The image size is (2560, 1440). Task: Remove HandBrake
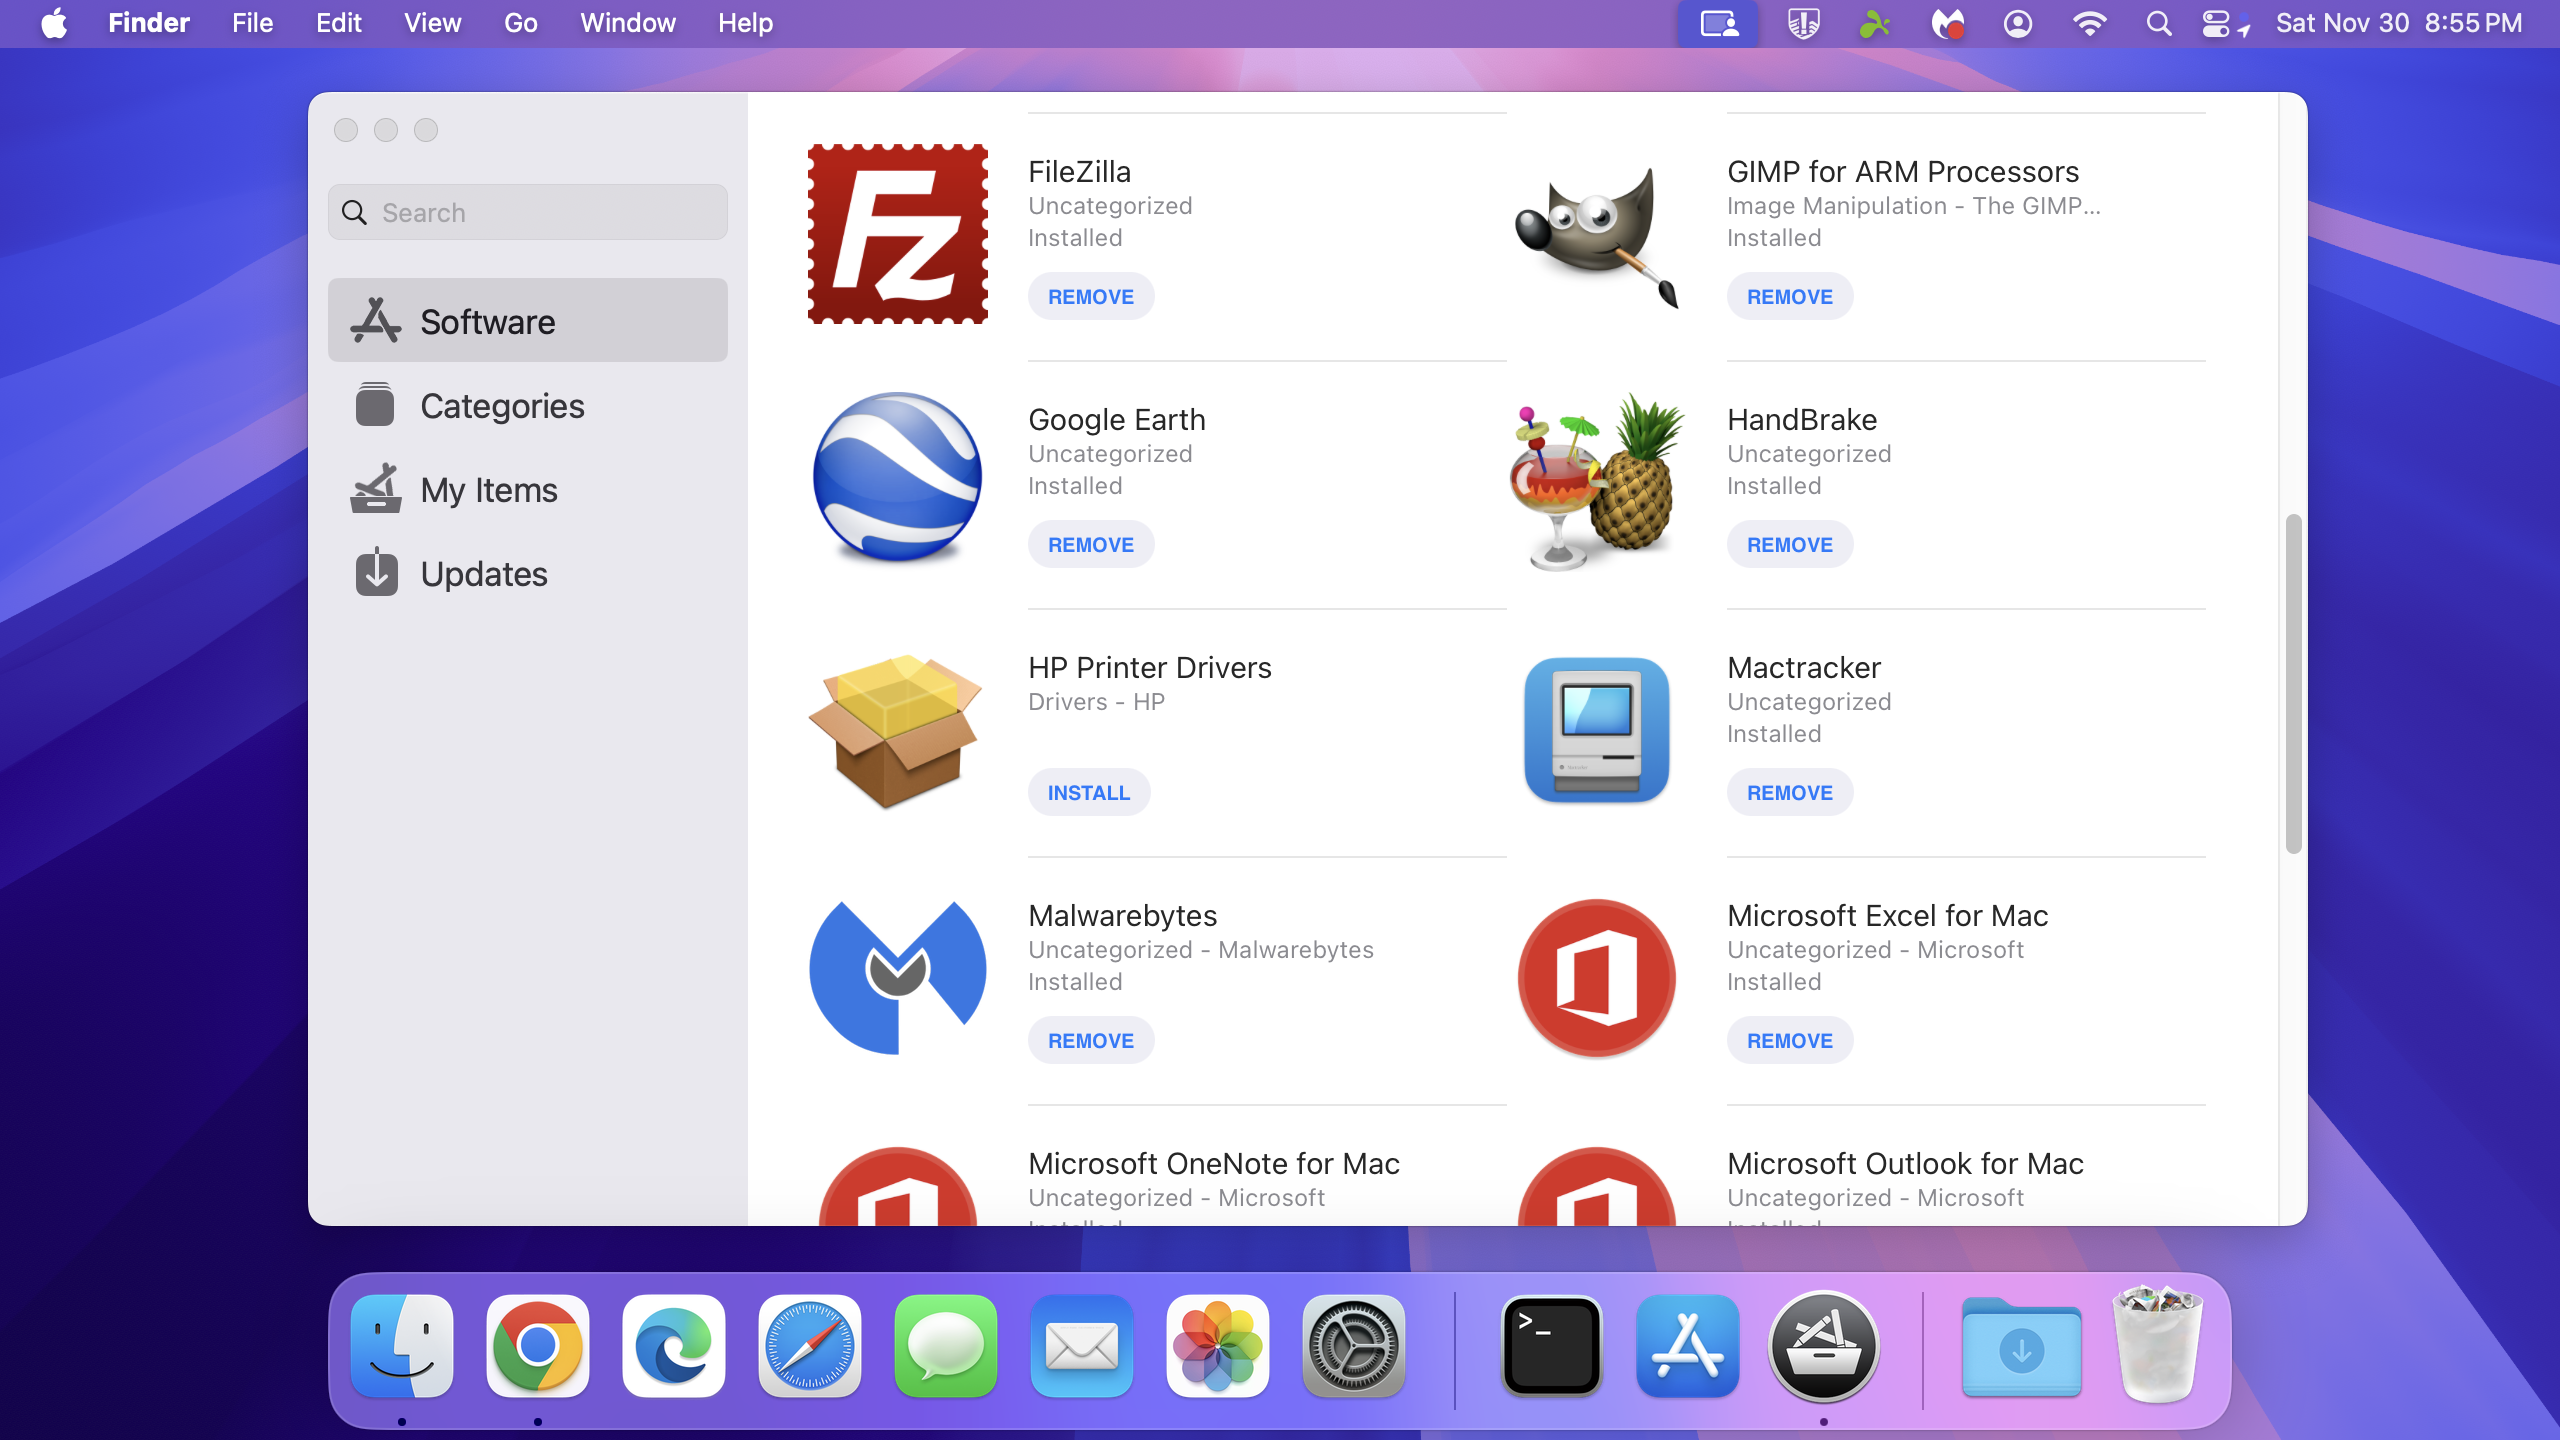pos(1790,545)
